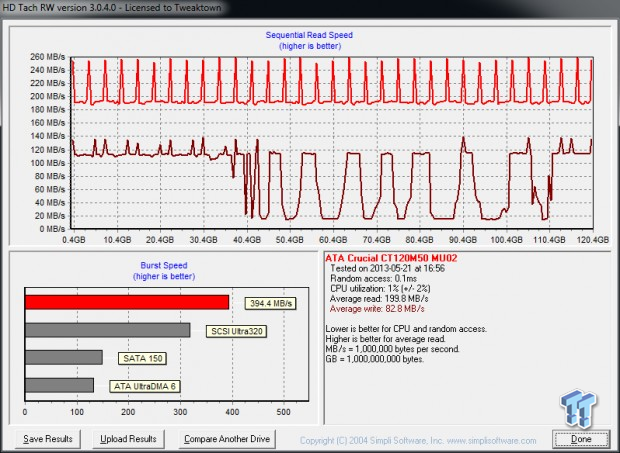Viewport: 620px width, 453px height.
Task: Click 'MB/s = 1,000,000 bytes per second' note
Action: (x=393, y=349)
